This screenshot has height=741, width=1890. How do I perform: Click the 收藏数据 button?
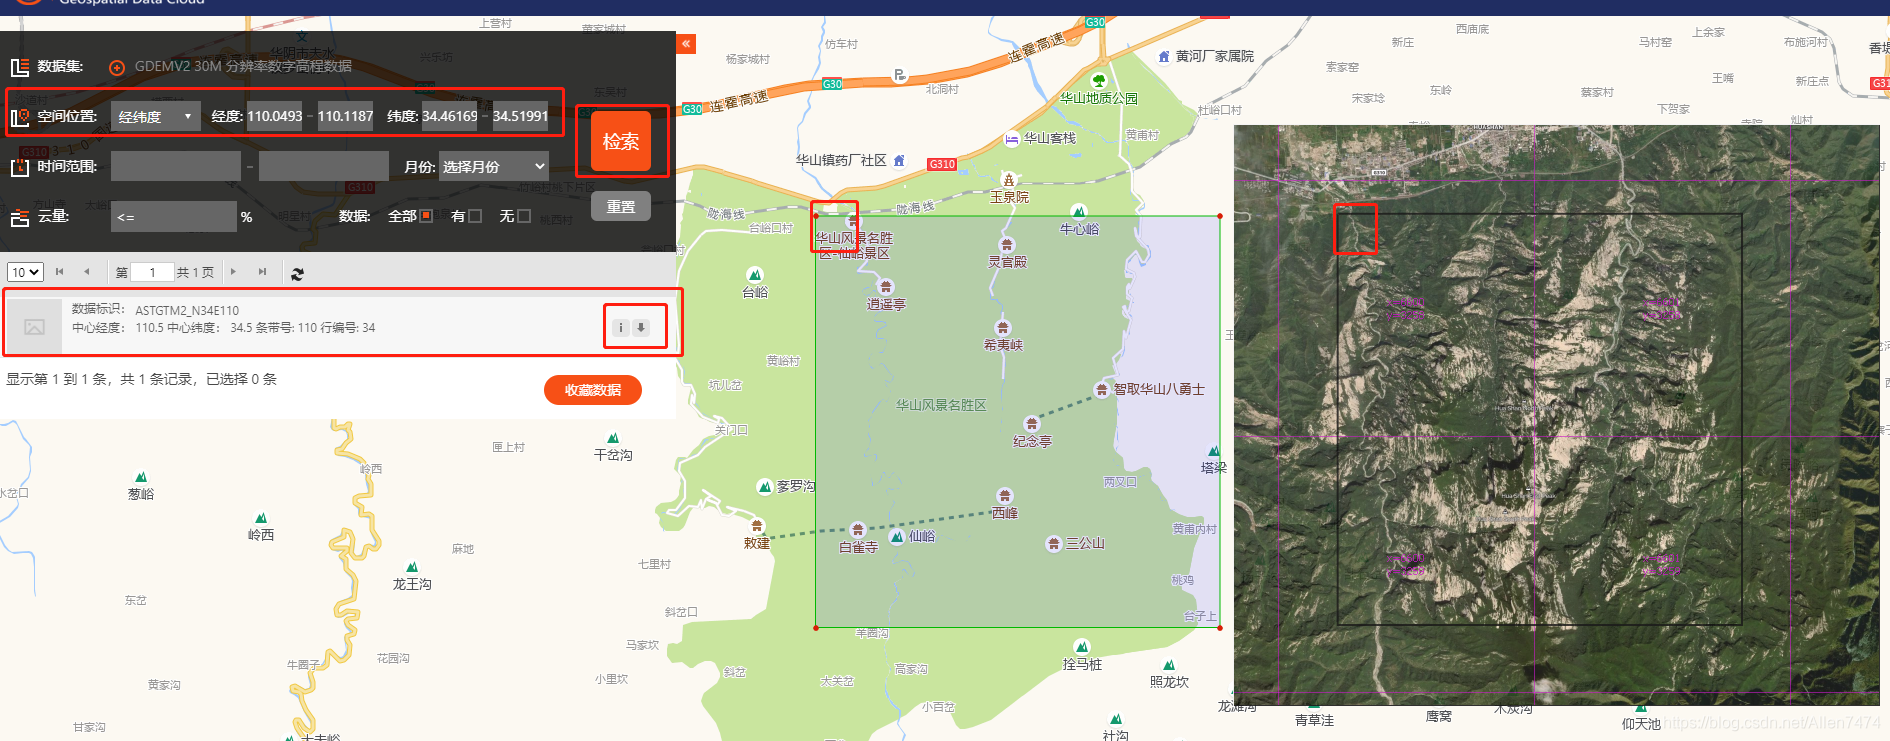pos(593,390)
